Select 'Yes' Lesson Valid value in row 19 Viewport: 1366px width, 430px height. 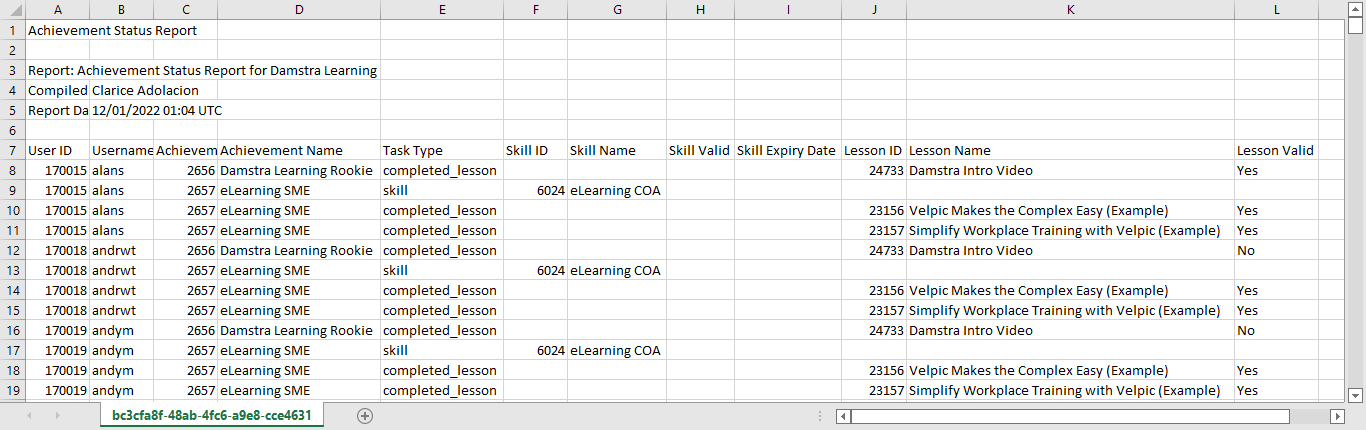(1277, 390)
